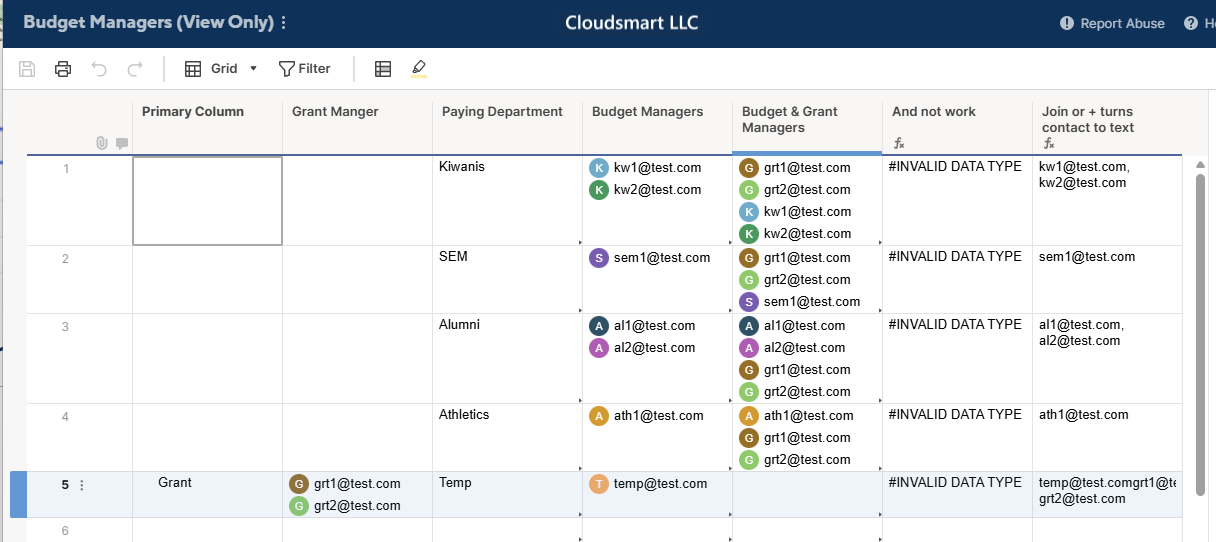Click joined text cell sem1@test.com in last column
1216x542 pixels.
pos(1107,279)
